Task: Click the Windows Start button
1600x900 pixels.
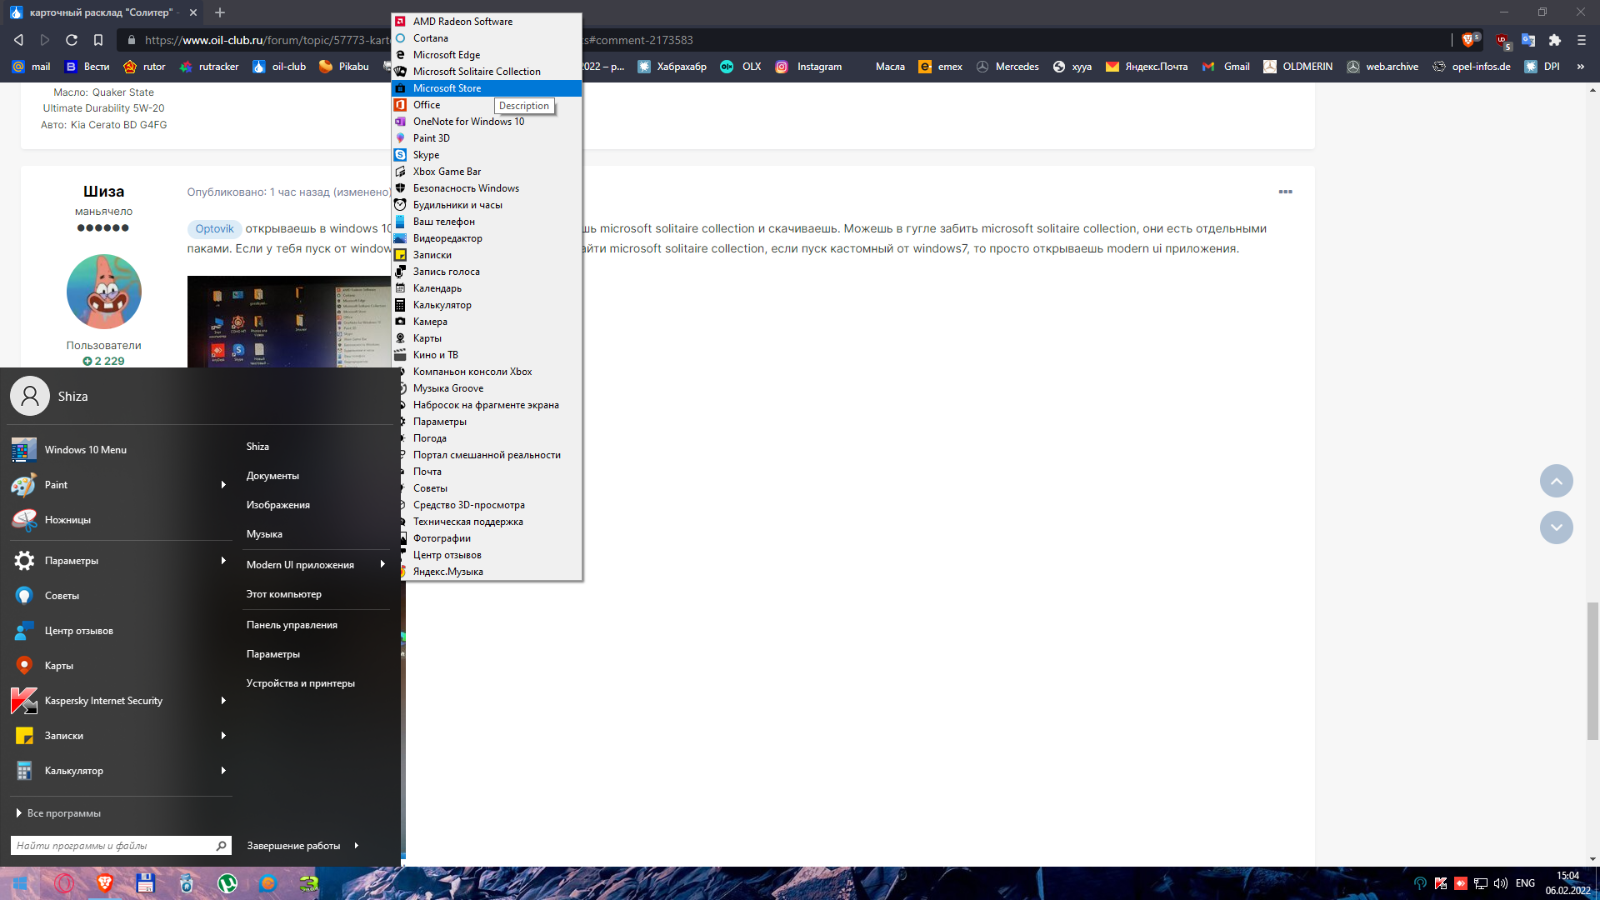Action: pos(19,884)
